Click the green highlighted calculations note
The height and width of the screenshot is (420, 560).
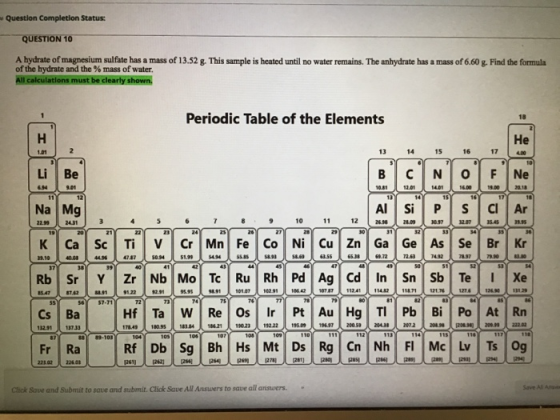[84, 80]
